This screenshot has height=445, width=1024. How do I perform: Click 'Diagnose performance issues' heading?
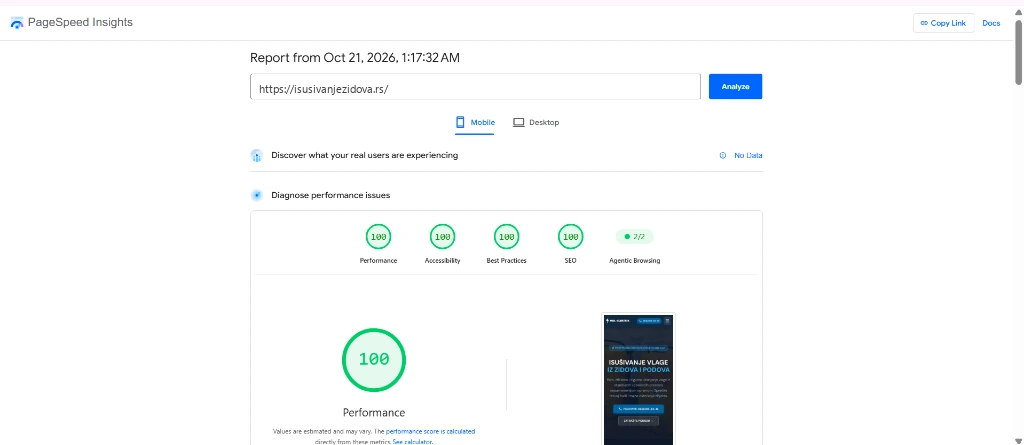330,195
